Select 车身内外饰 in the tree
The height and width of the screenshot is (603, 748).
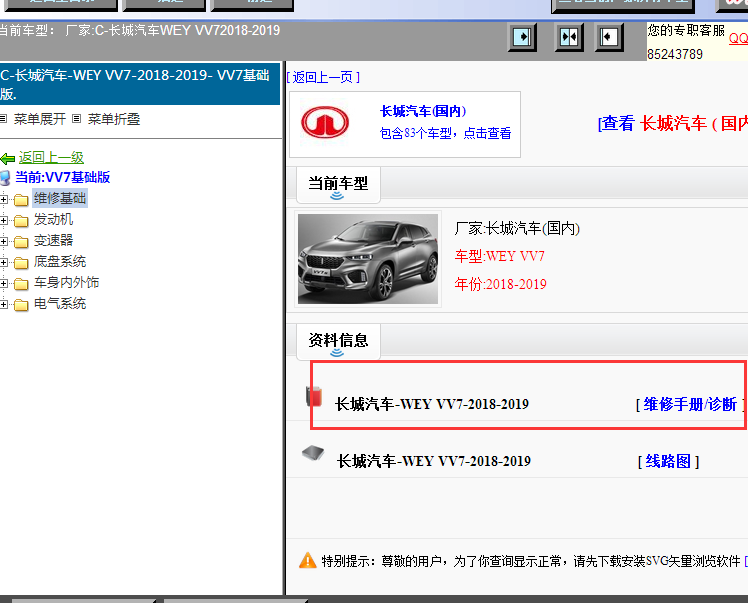tap(66, 282)
